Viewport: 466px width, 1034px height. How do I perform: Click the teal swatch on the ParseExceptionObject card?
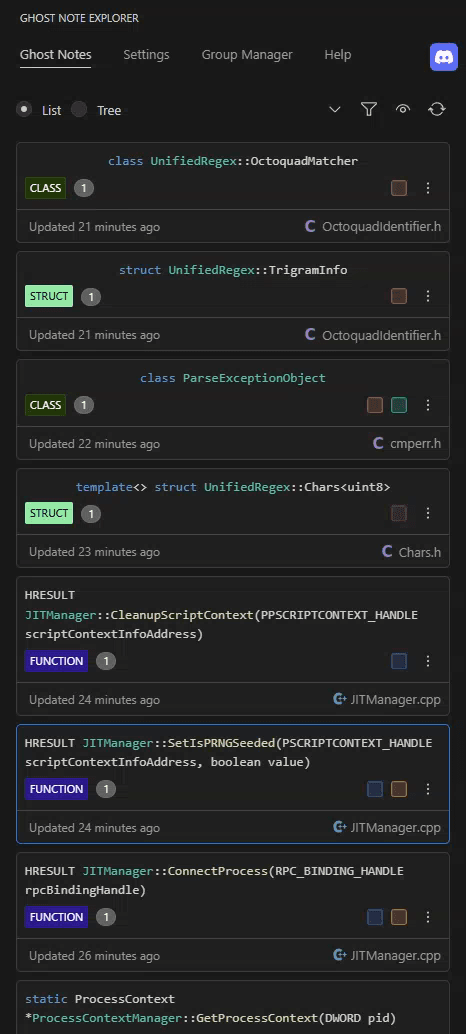(x=399, y=405)
